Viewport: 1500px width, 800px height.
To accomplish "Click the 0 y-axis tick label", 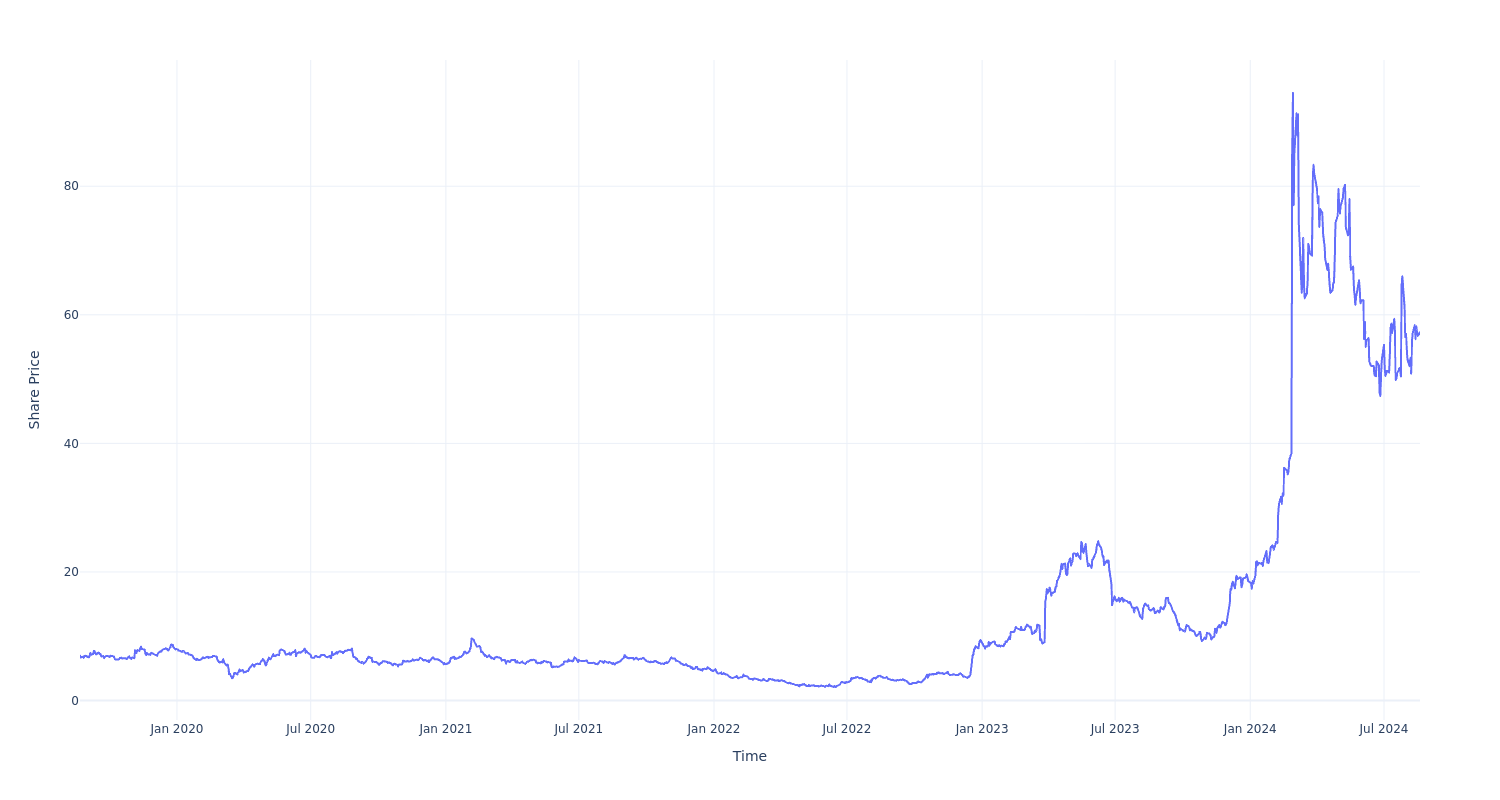I will pos(74,701).
